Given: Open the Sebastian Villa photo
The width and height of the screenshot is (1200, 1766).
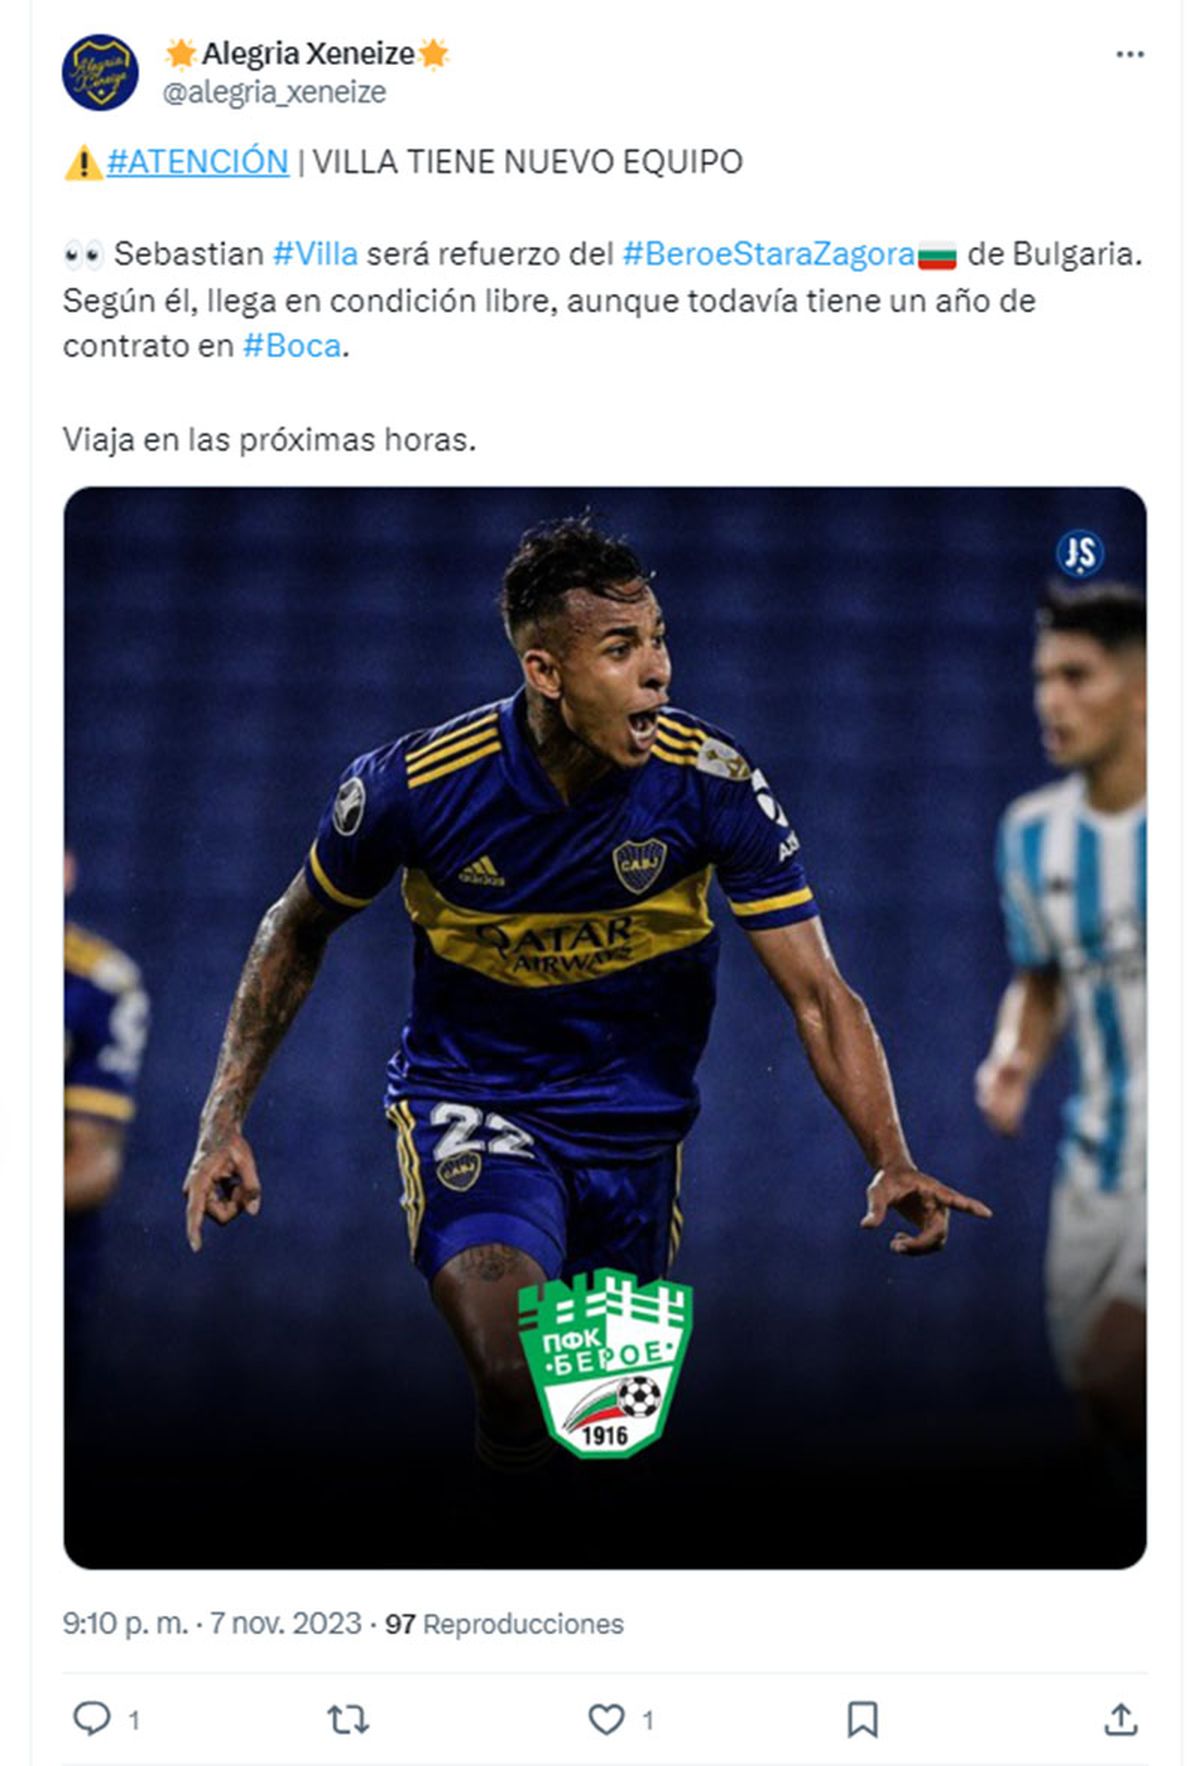Looking at the screenshot, I should click(x=605, y=1027).
